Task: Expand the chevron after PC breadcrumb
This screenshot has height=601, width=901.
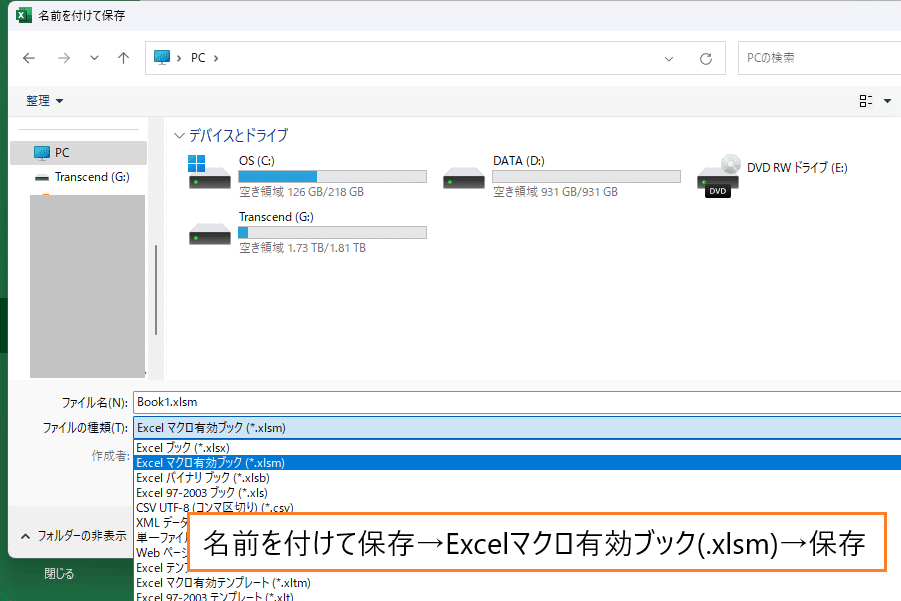Action: click(x=216, y=58)
